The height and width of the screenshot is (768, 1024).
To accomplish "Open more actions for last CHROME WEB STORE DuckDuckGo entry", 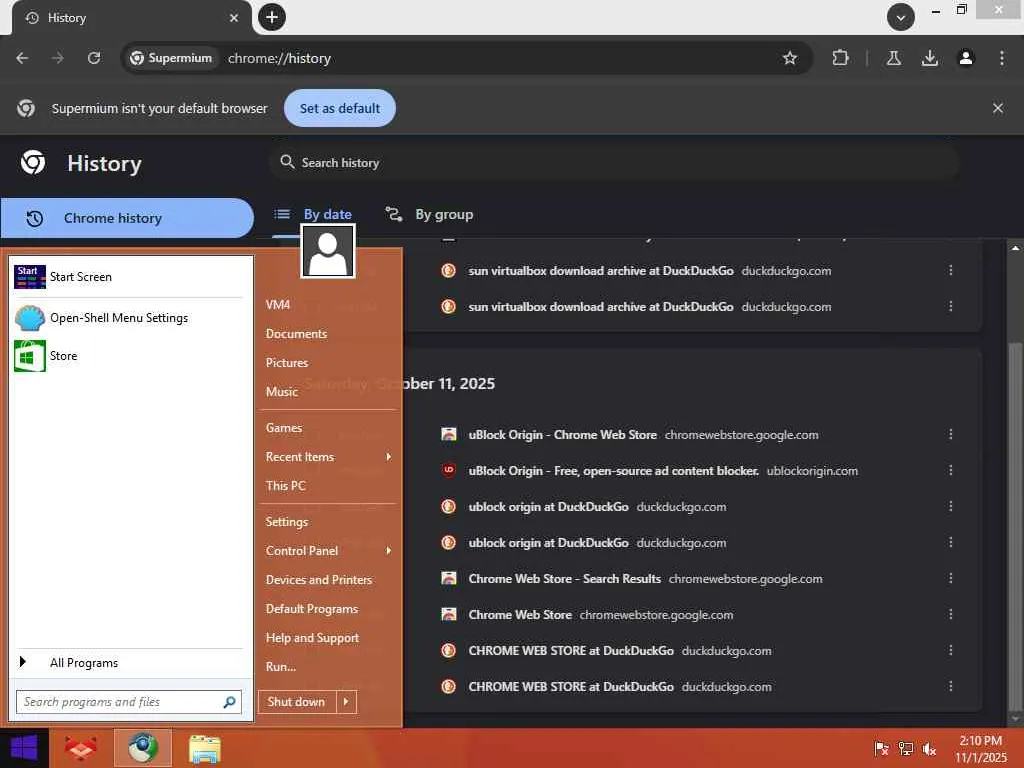I will point(950,686).
